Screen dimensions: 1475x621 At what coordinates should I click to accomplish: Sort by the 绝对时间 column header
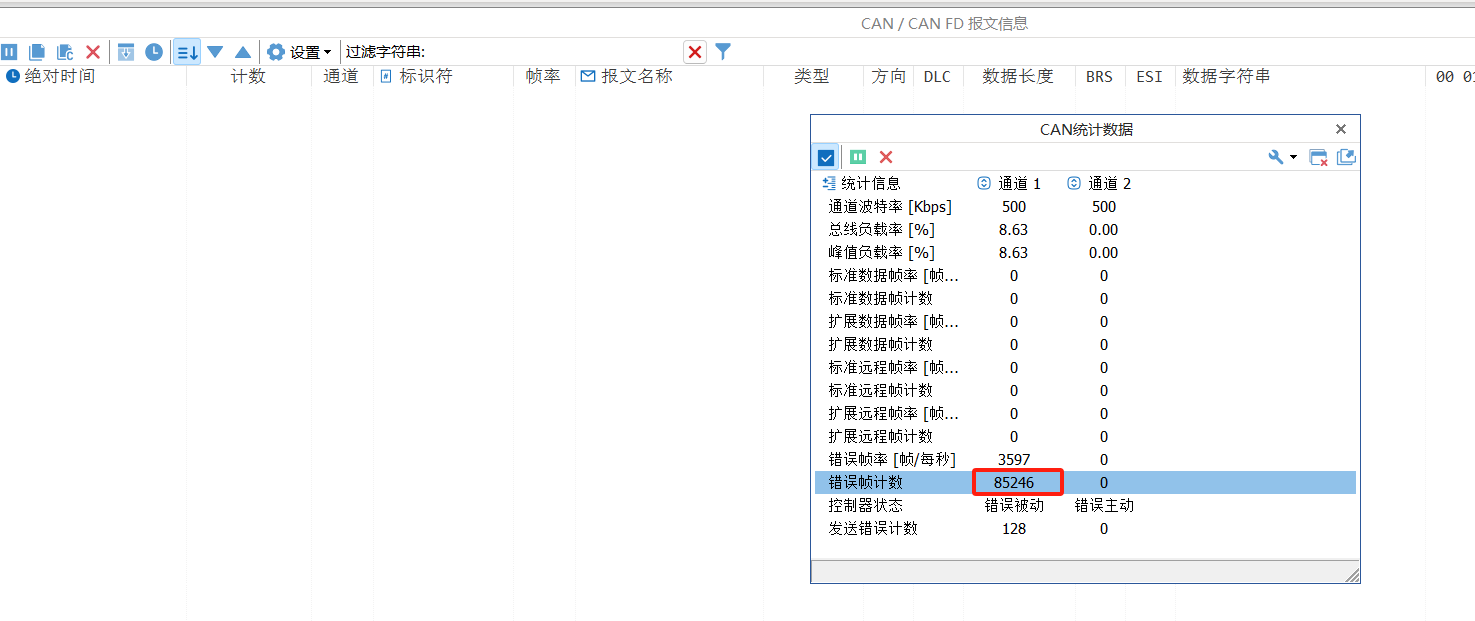(59, 76)
